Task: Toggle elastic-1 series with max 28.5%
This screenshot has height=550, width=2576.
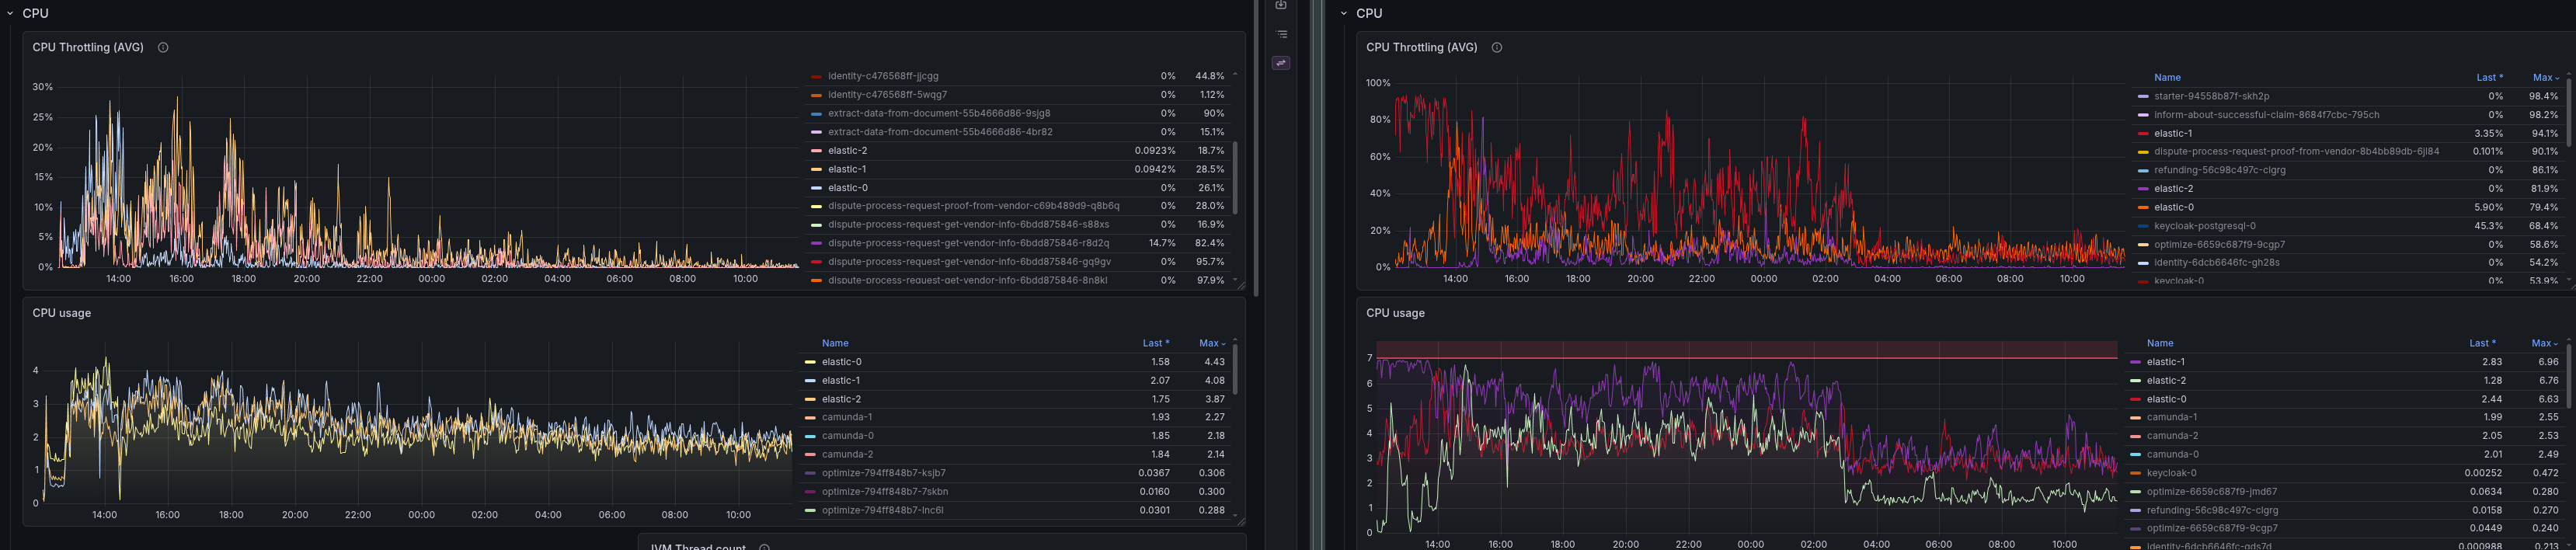Action: [847, 169]
